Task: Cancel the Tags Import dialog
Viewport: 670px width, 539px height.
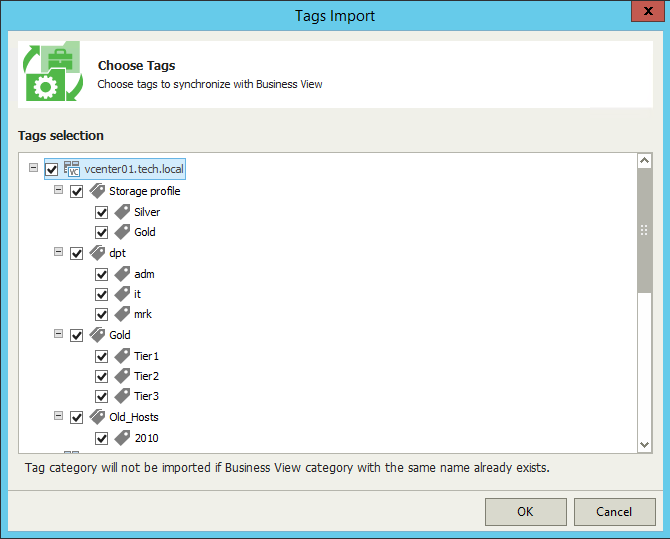Action: point(614,512)
